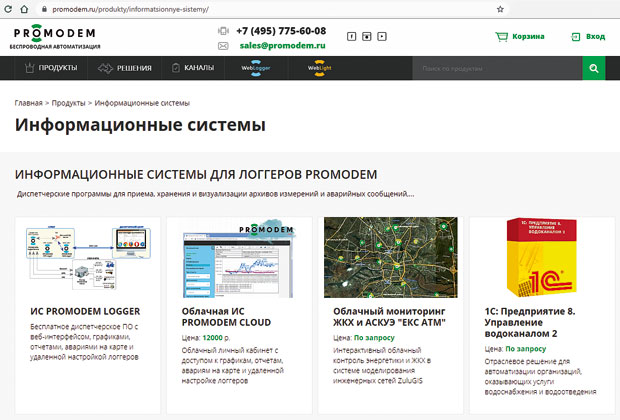620x420 pixels.
Task: Open the РЕШЕНИЯ menu item
Action: click(x=125, y=68)
